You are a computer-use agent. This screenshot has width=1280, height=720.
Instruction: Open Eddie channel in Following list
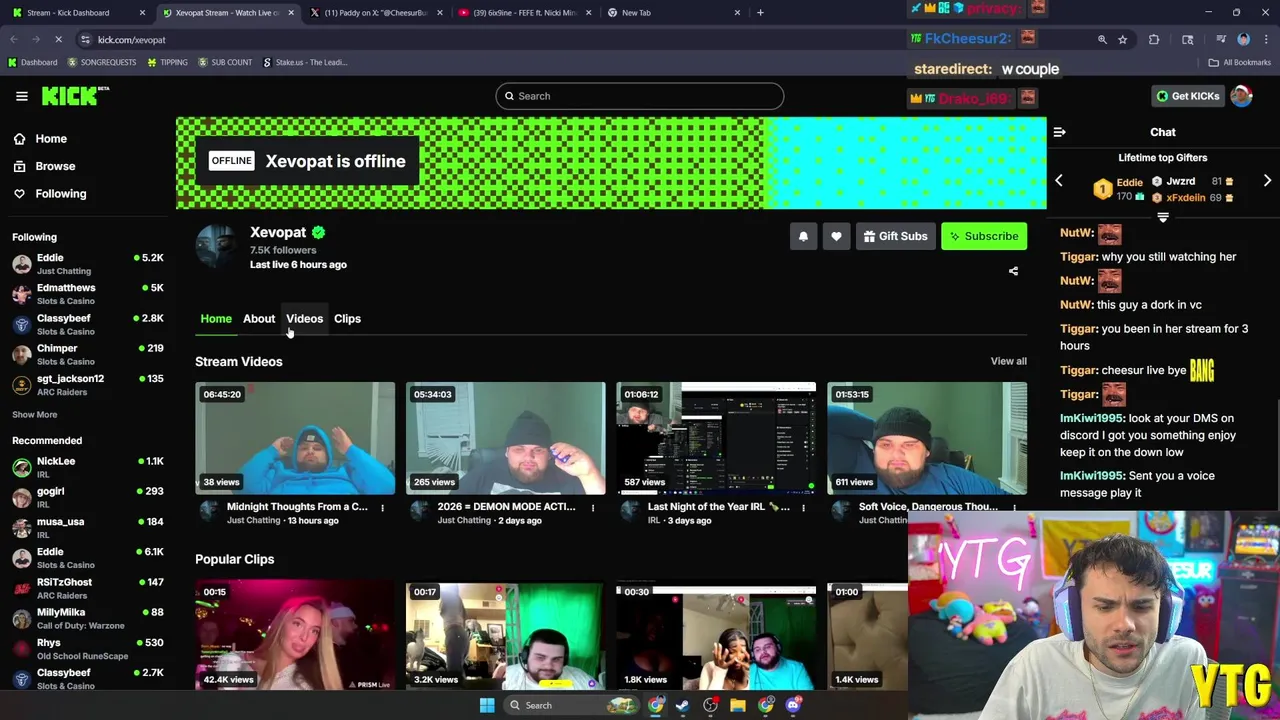pyautogui.click(x=87, y=263)
